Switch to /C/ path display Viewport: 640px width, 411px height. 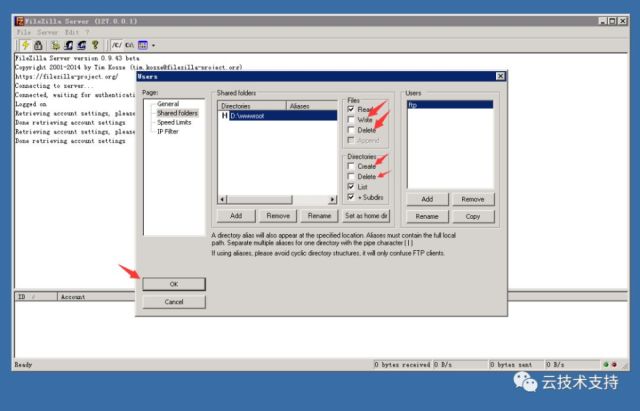[117, 45]
